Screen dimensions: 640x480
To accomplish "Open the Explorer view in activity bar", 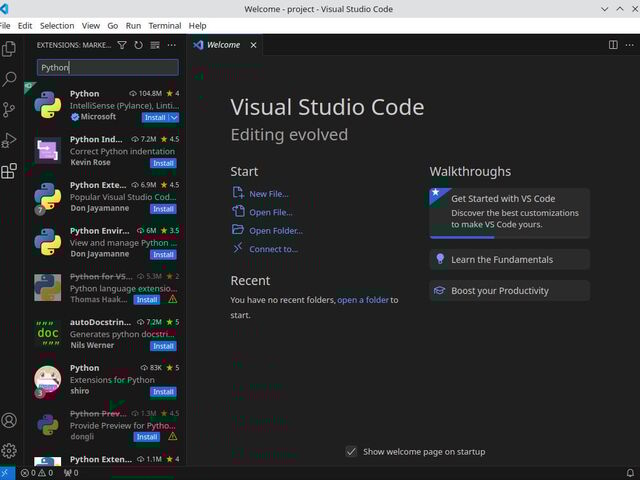I will 9,49.
